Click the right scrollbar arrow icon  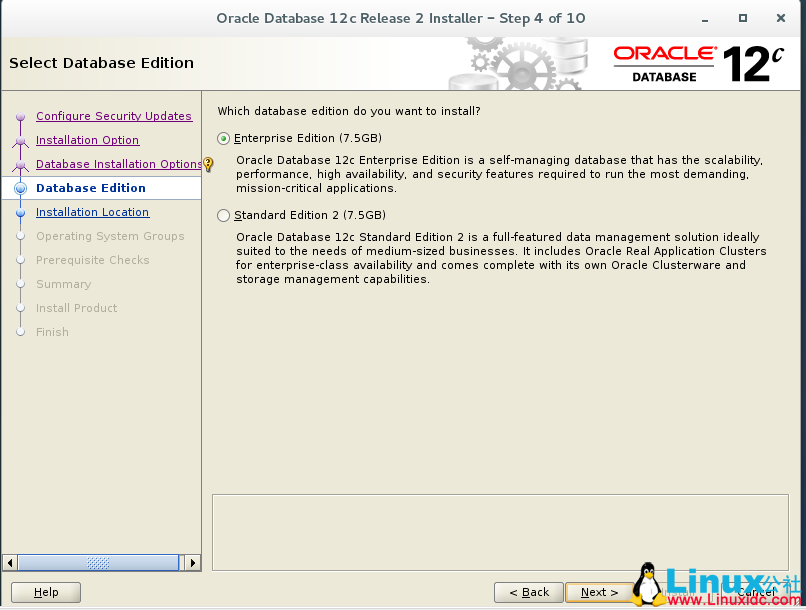pos(192,562)
